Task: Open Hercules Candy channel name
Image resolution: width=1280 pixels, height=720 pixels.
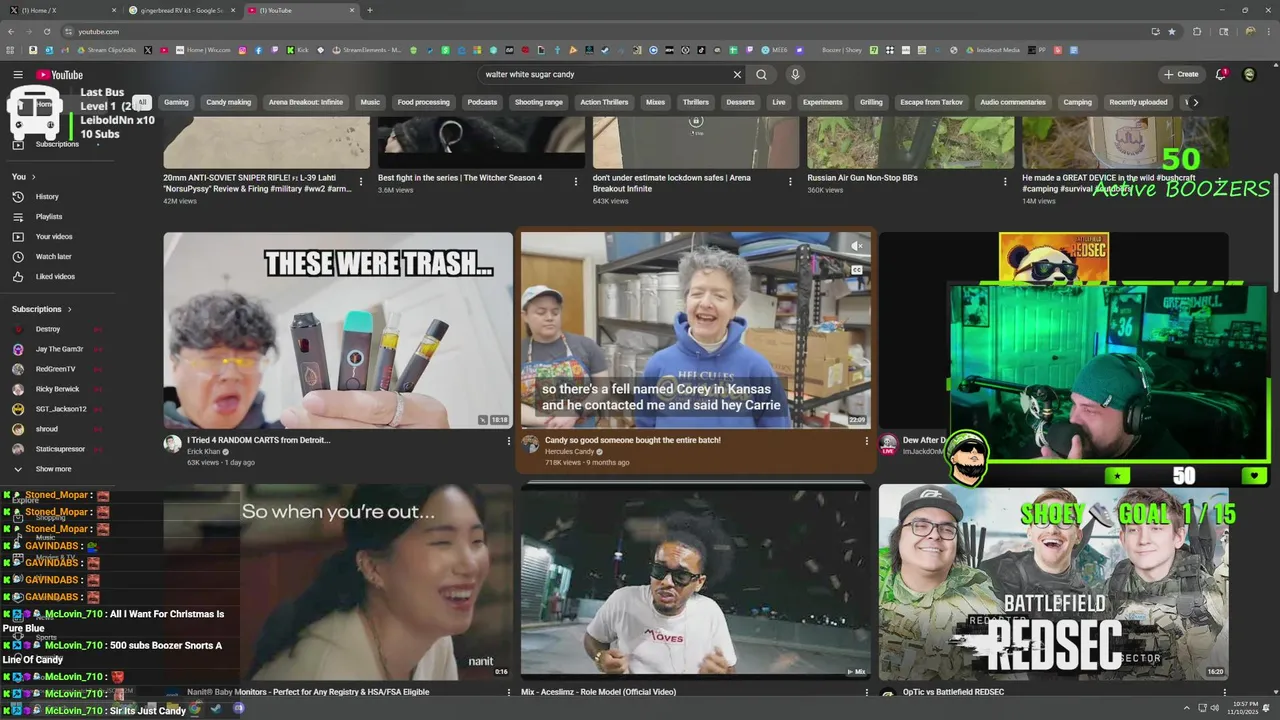Action: click(570, 452)
